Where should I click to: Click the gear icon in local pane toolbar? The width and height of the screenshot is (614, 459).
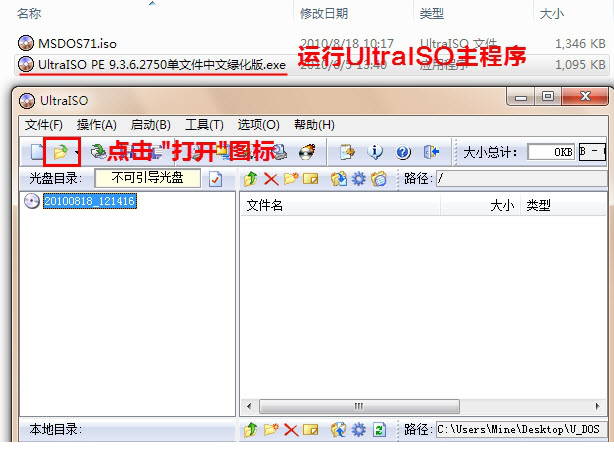(x=359, y=430)
